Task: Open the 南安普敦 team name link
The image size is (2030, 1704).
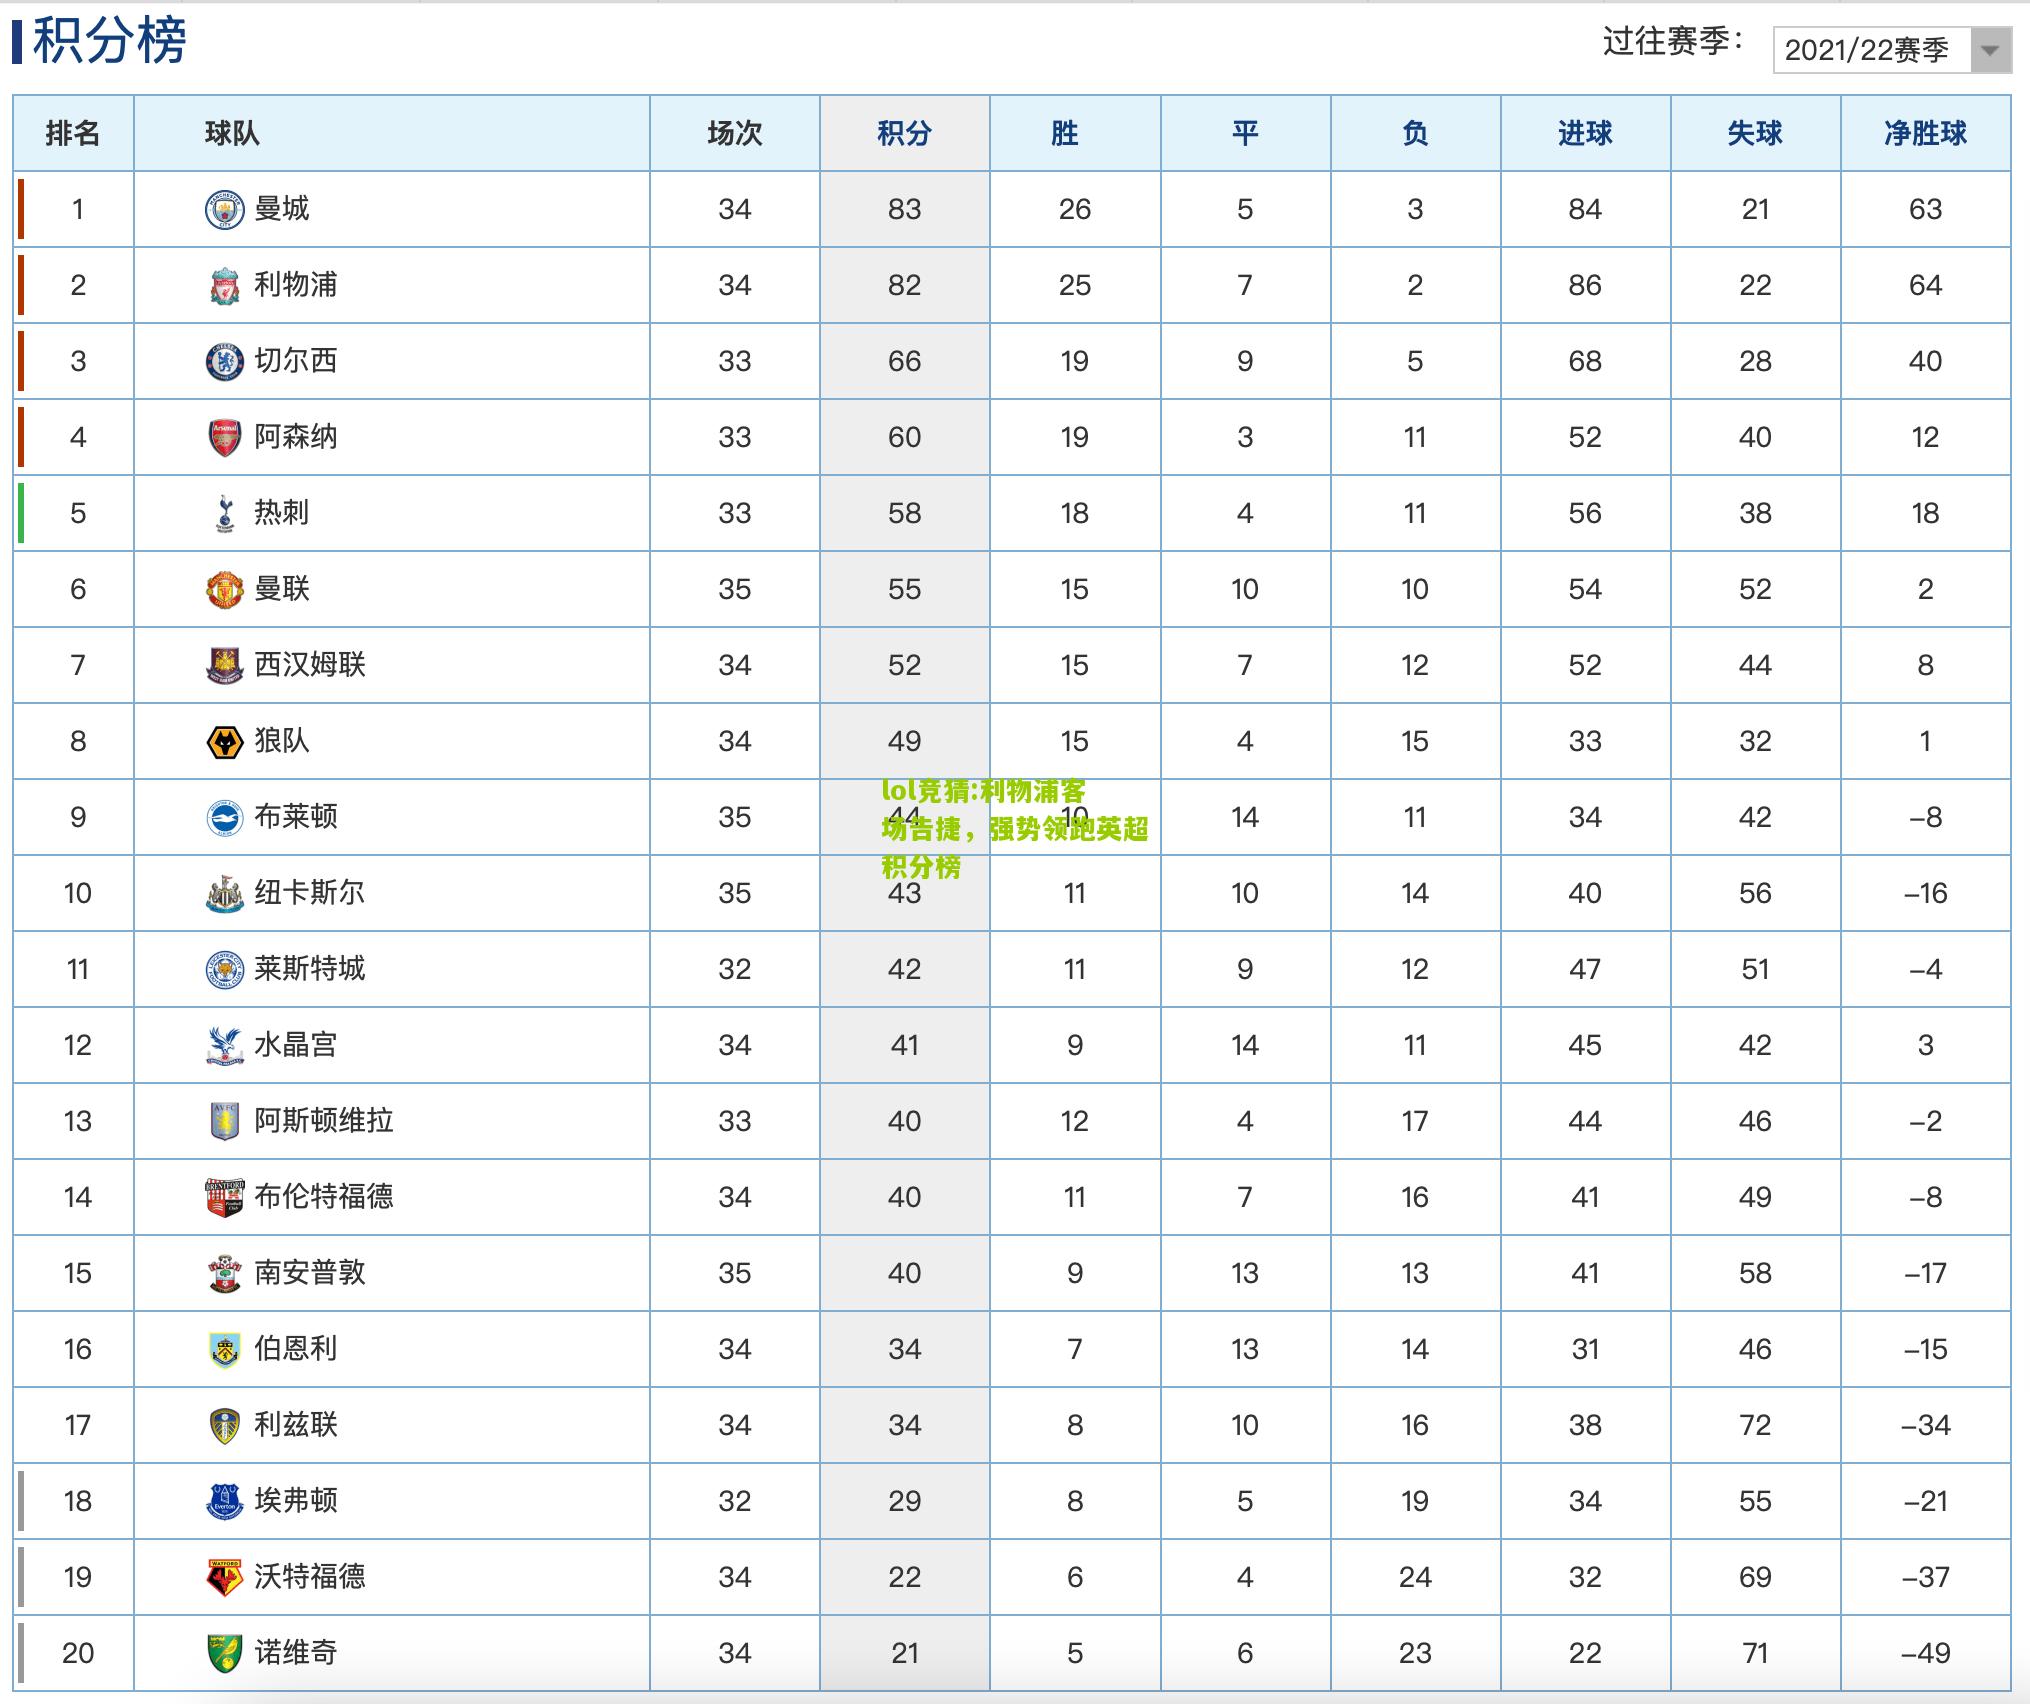Action: [x=310, y=1273]
